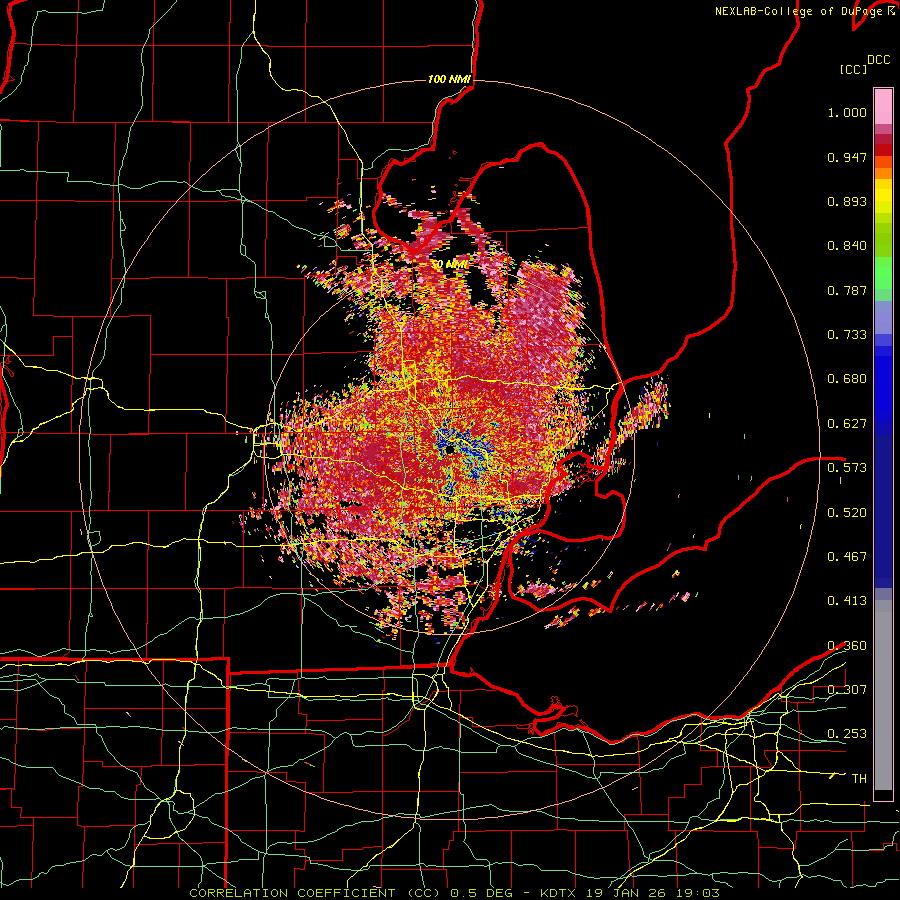The height and width of the screenshot is (900, 900).
Task: Click the 0.253 value on the color scale
Action: click(847, 734)
